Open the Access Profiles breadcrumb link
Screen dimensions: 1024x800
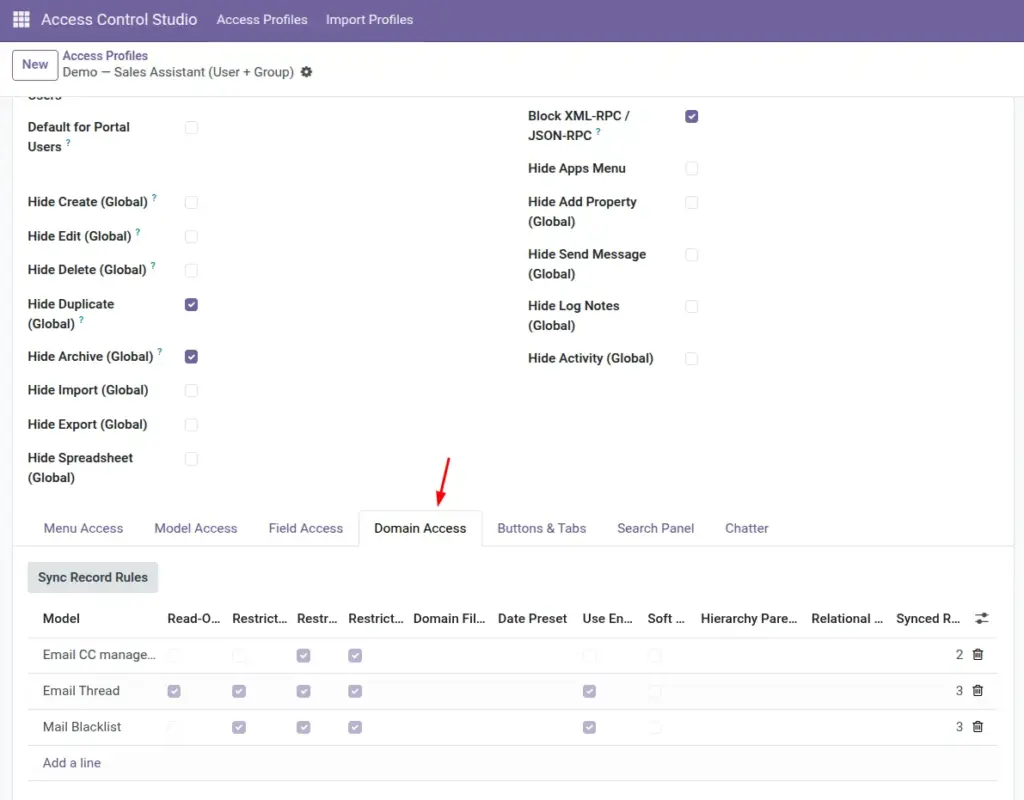[105, 56]
